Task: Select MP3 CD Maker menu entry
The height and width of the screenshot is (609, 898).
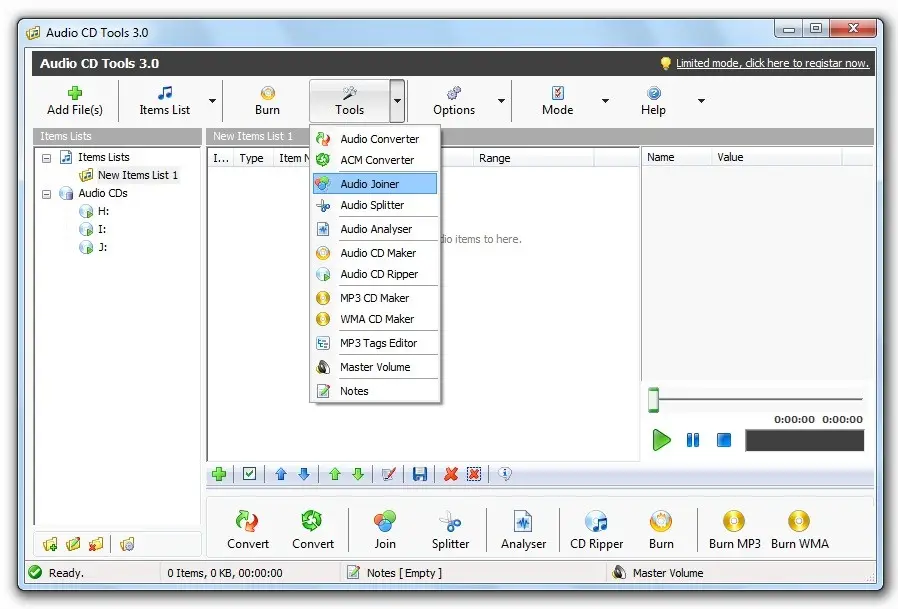Action: (x=375, y=298)
